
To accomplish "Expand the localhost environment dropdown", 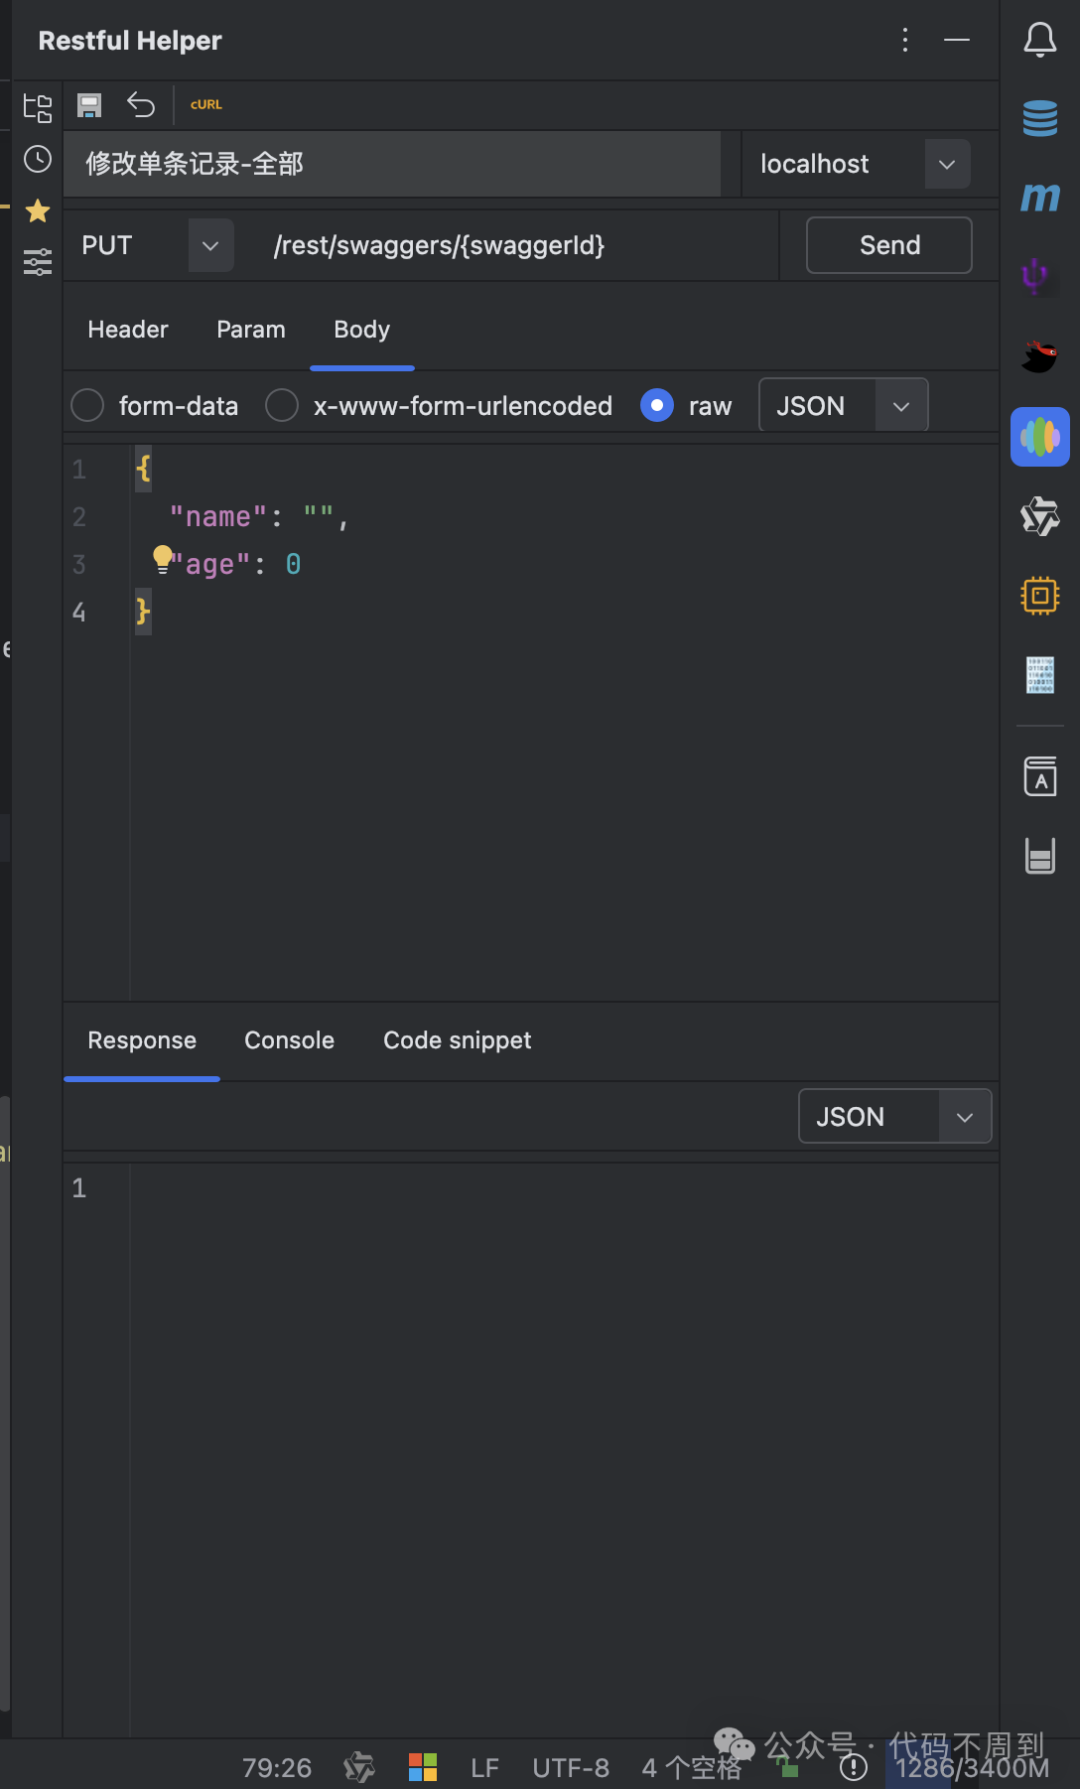I will pyautogui.click(x=946, y=164).
